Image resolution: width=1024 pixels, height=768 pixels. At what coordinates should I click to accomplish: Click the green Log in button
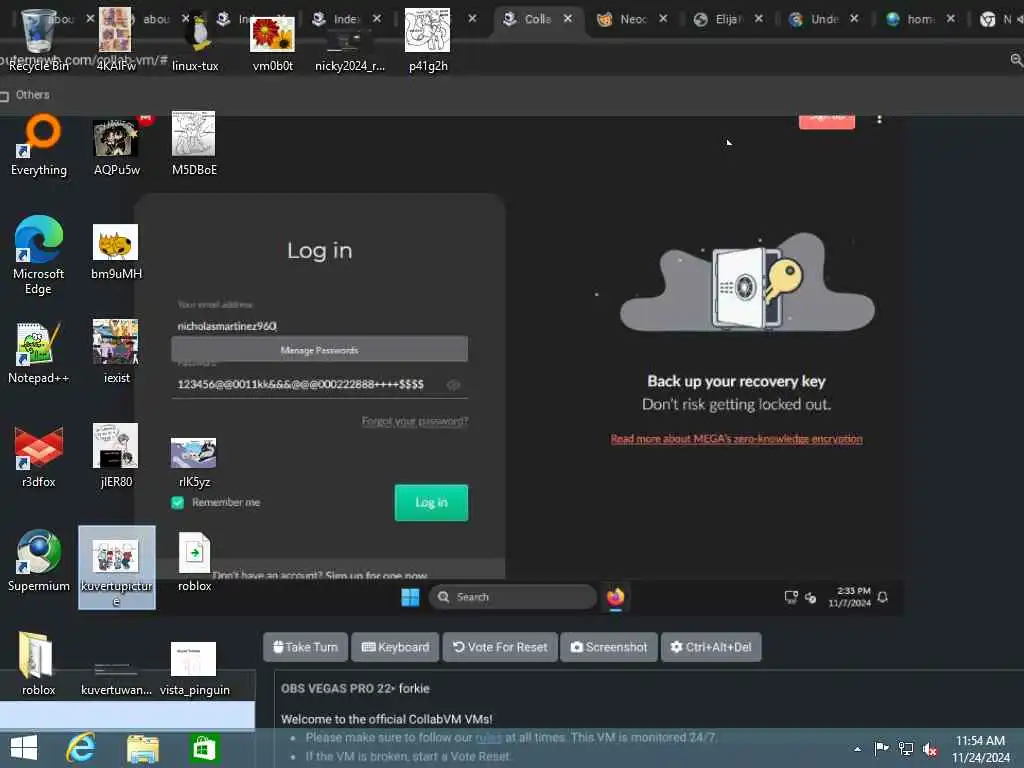431,502
